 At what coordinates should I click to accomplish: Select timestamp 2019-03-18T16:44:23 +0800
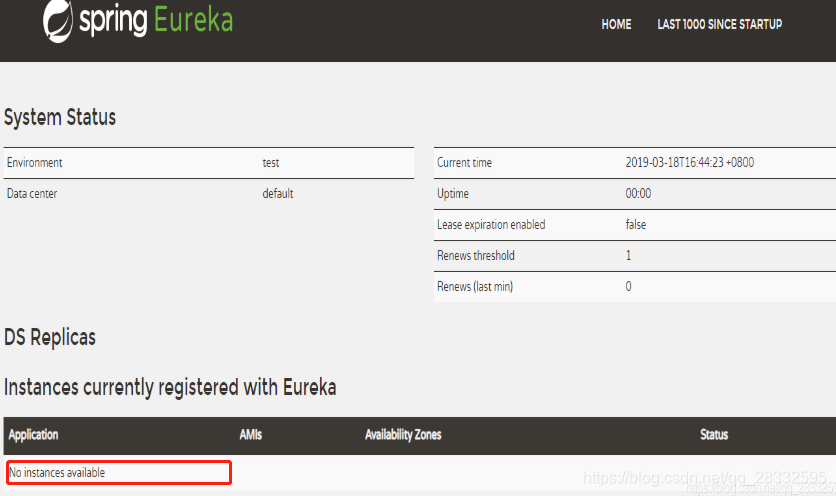click(690, 163)
